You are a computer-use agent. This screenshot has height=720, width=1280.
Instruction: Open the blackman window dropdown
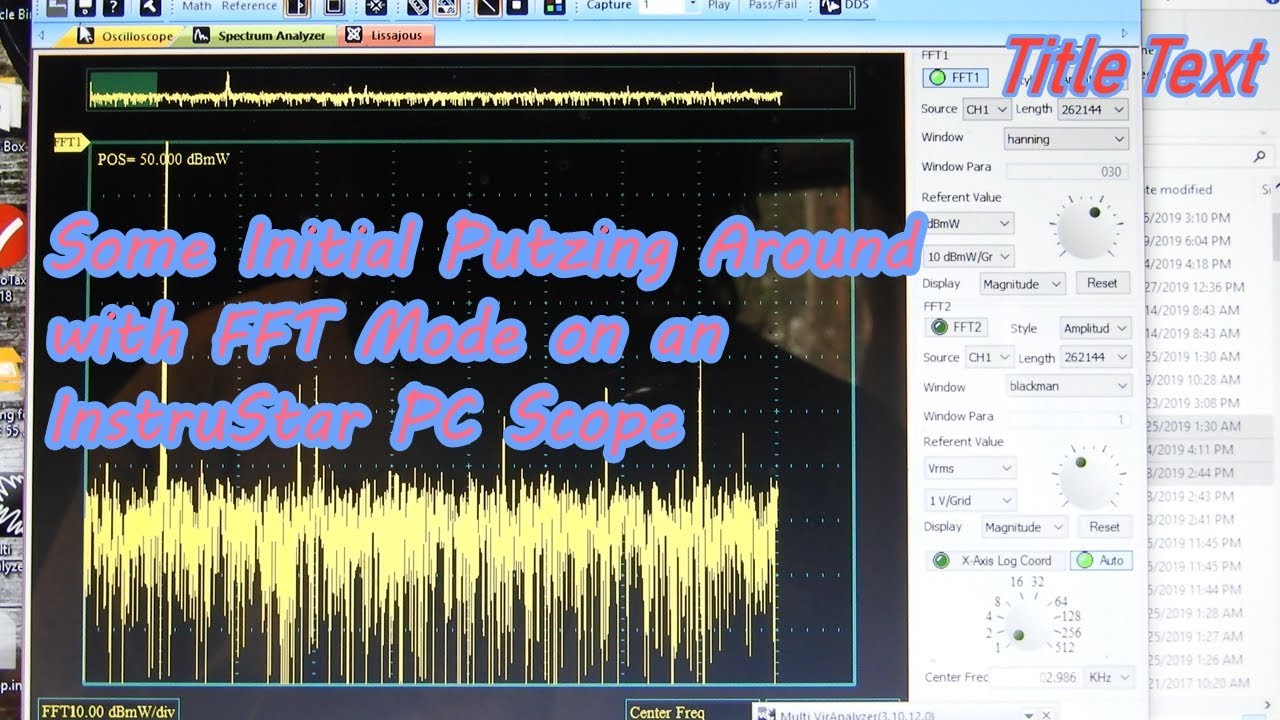tap(1069, 386)
